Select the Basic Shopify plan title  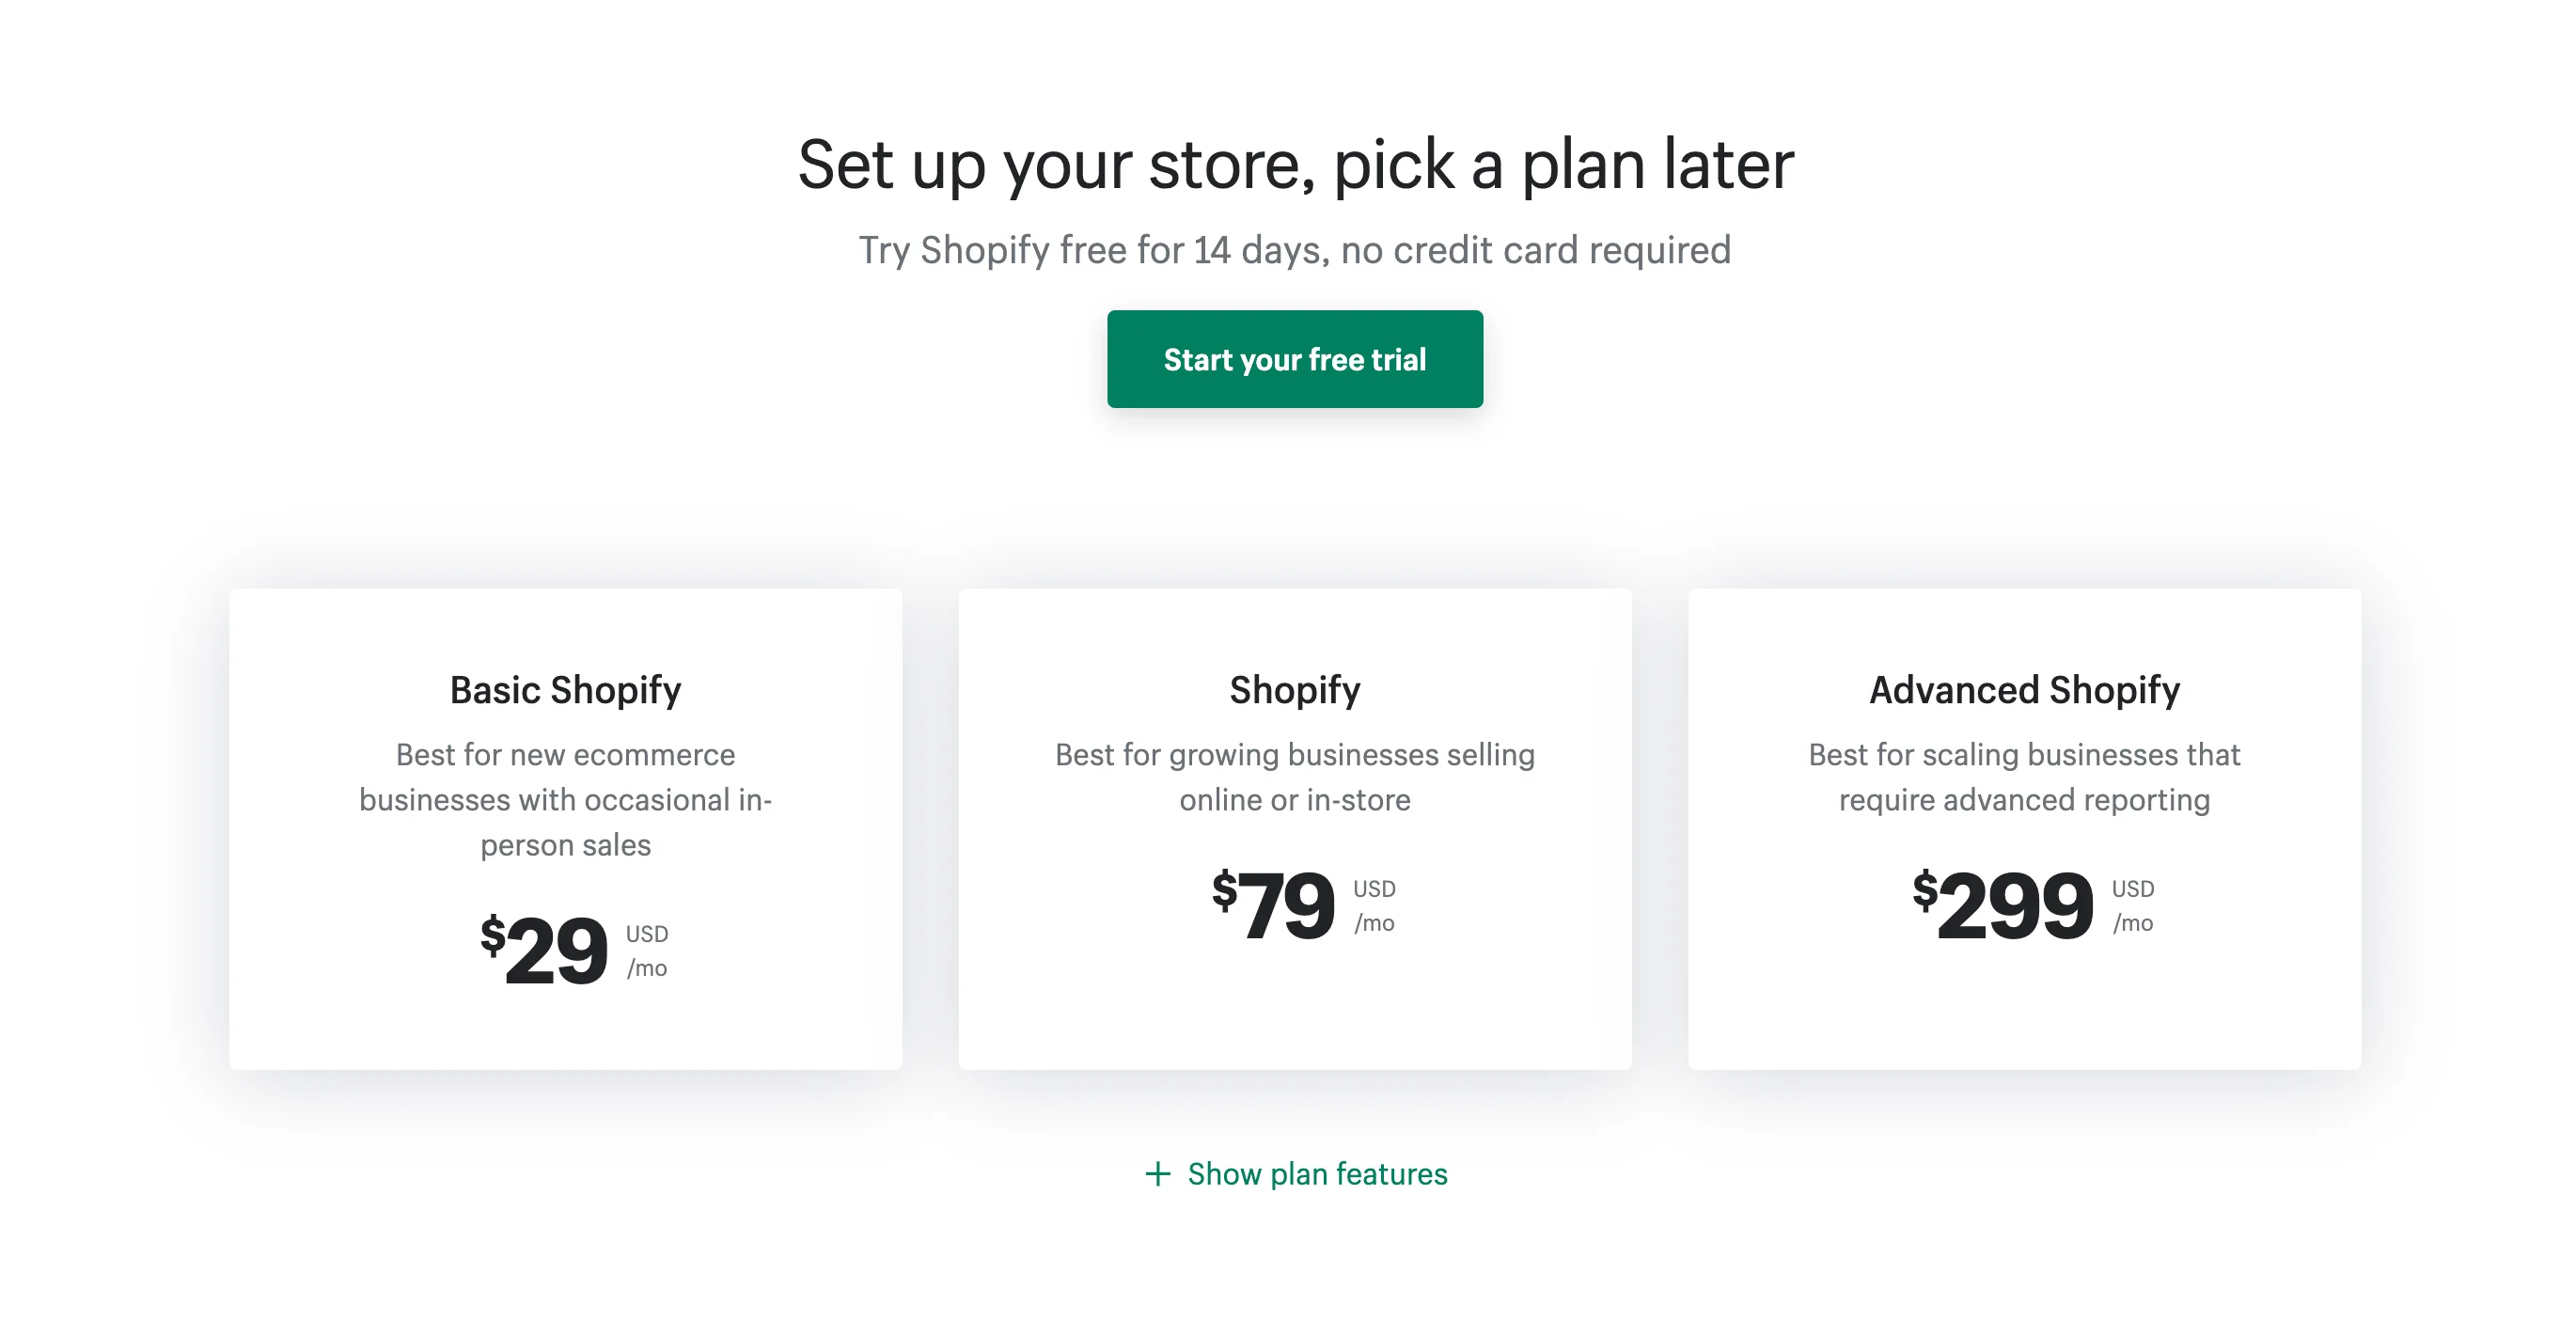(x=565, y=690)
